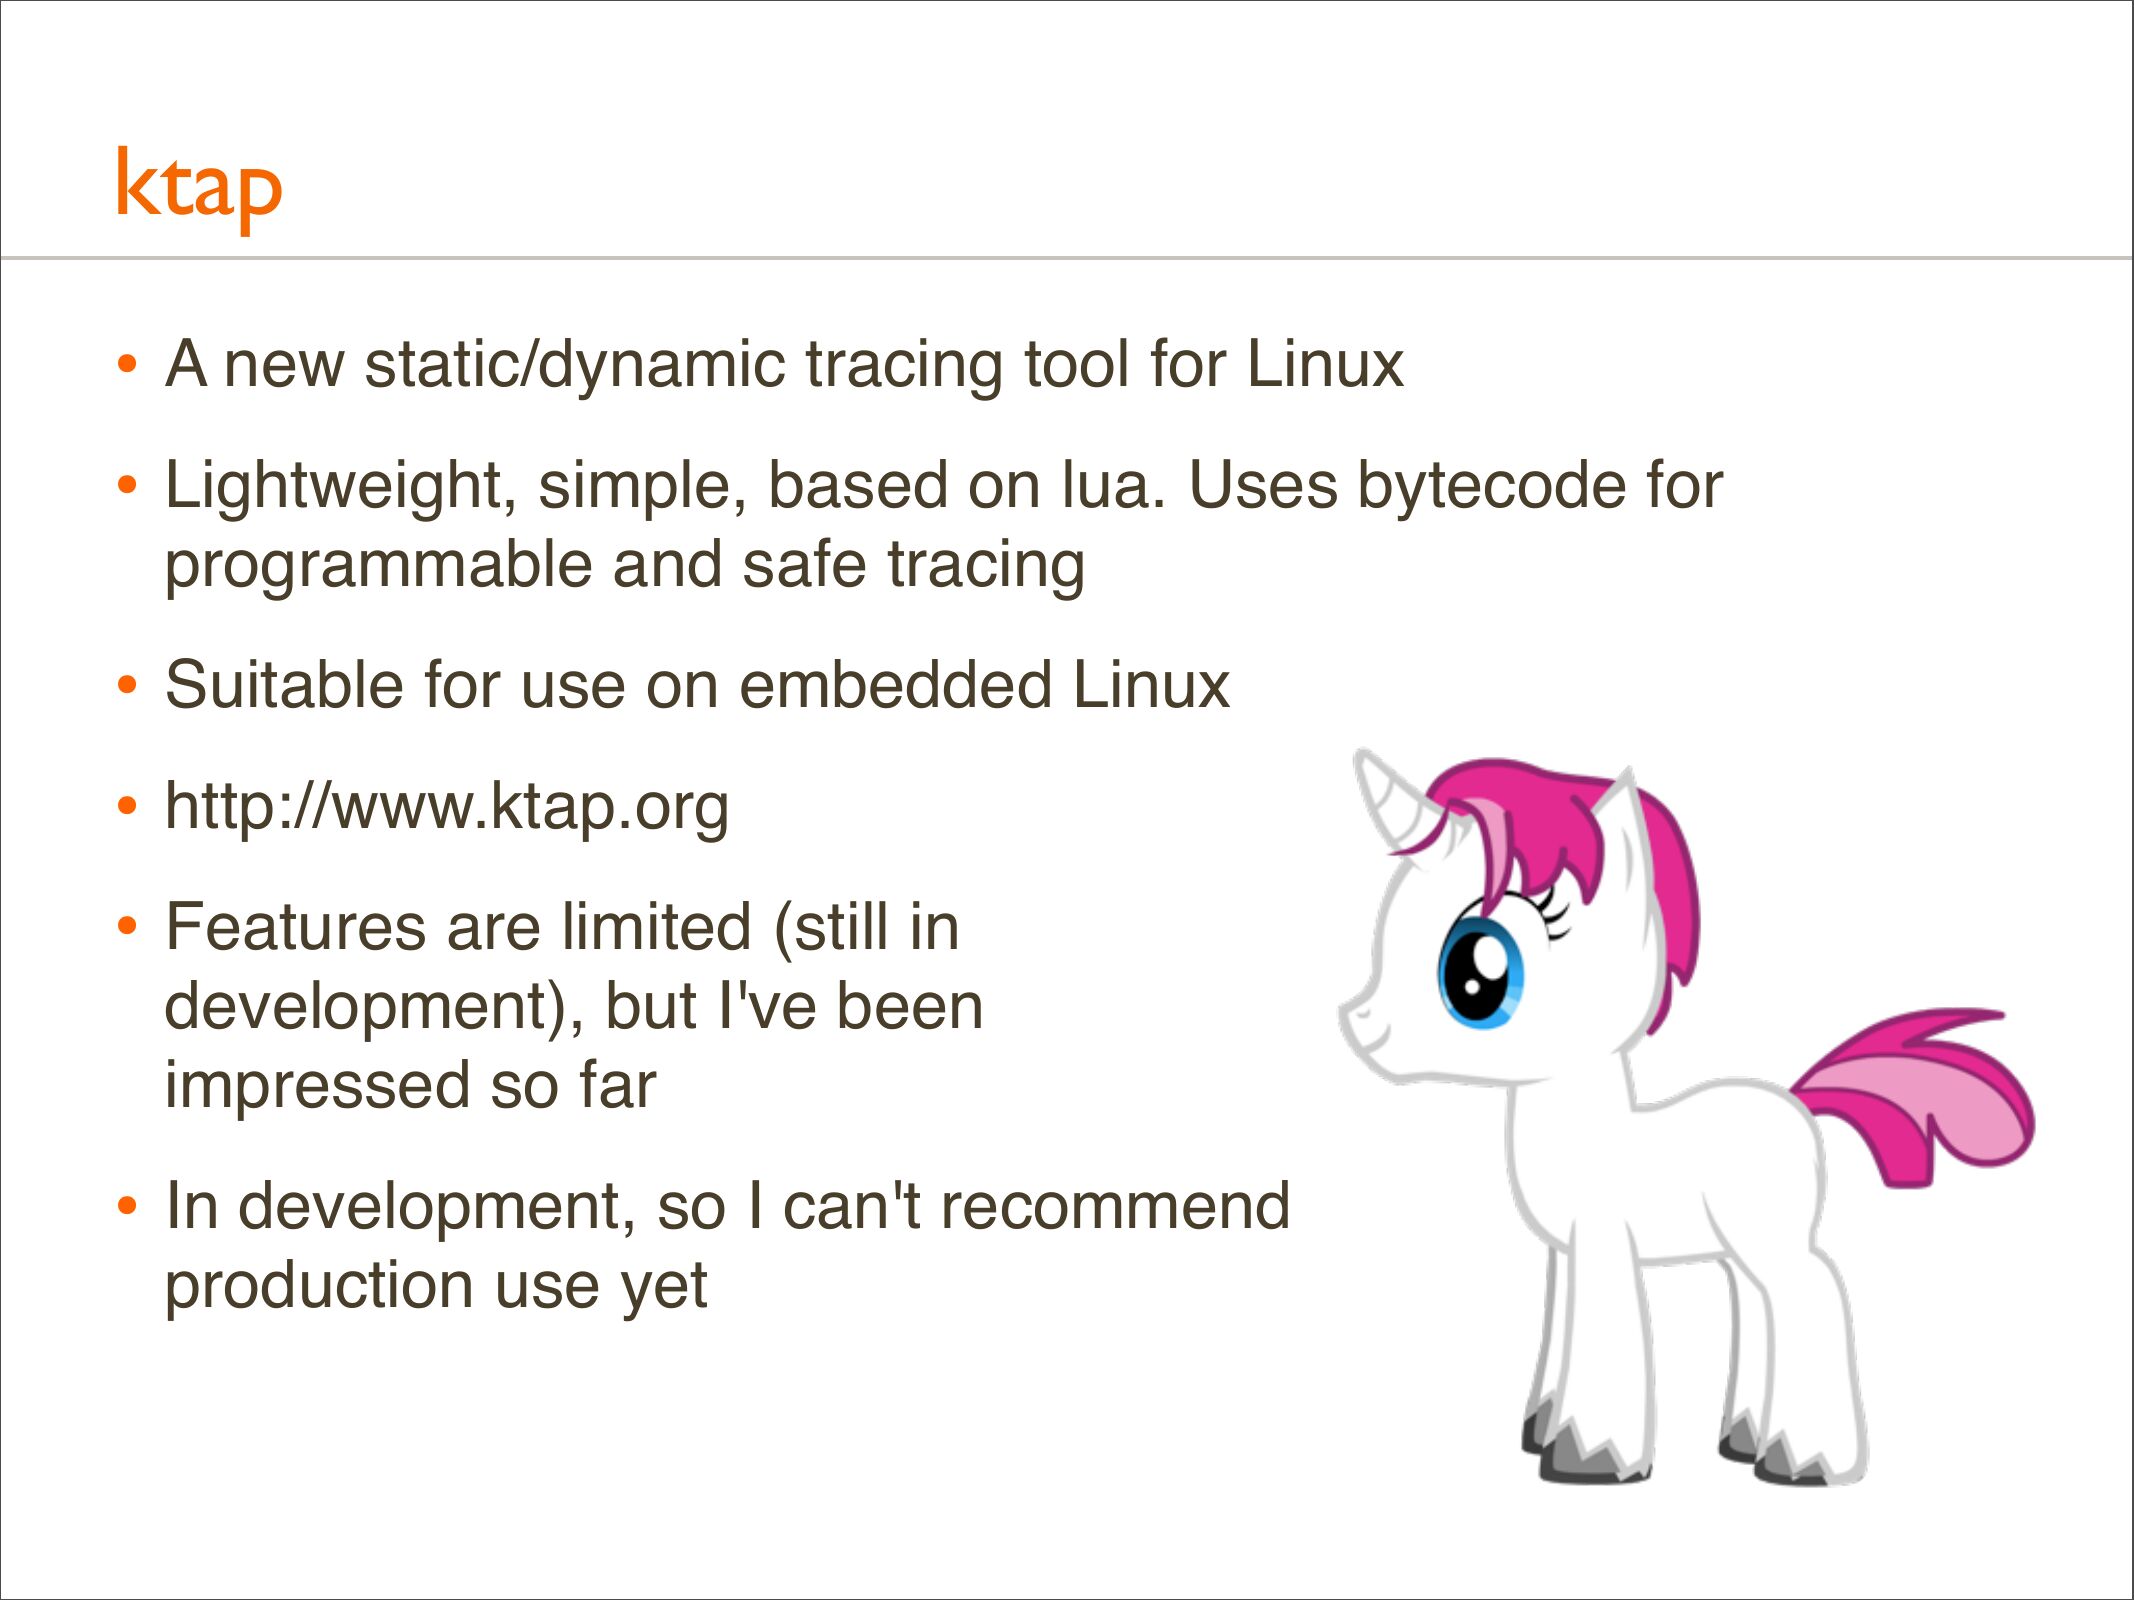The image size is (2134, 1600).
Task: Click the orange bullet beside "Suitable for use"
Action: tap(126, 686)
